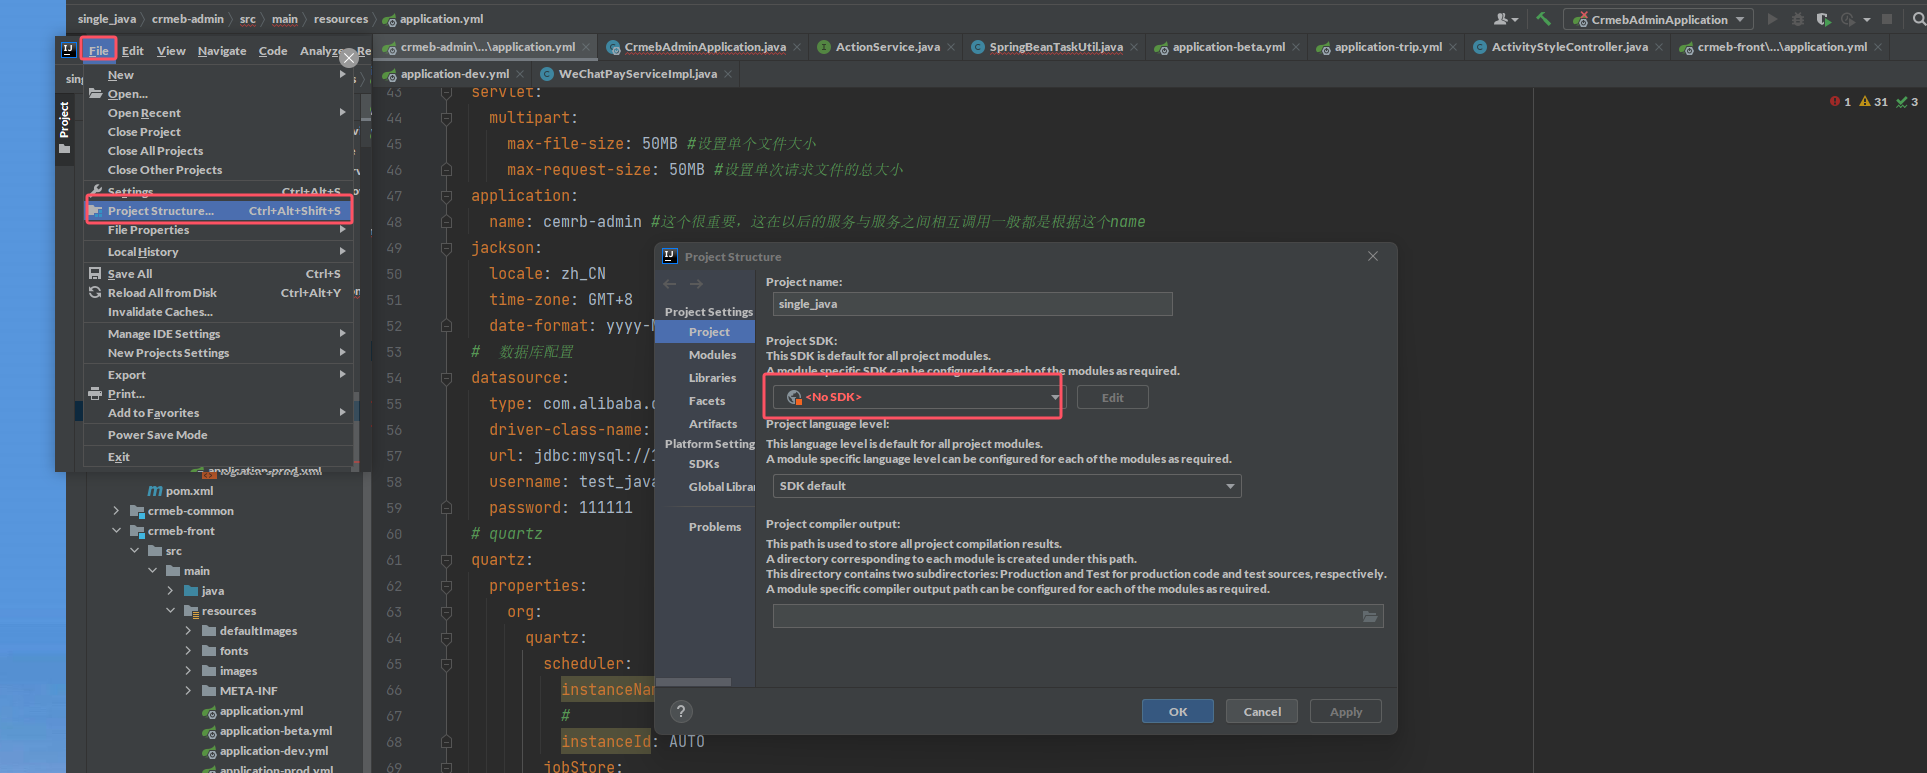Click the Edit button next to SDK
Image resolution: width=1927 pixels, height=773 pixels.
coord(1112,397)
